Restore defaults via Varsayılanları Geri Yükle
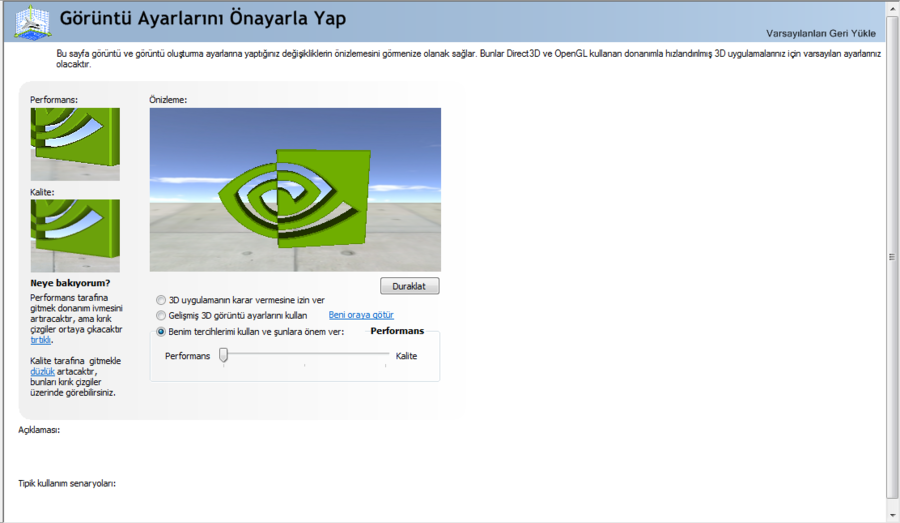The image size is (900, 523). [820, 33]
